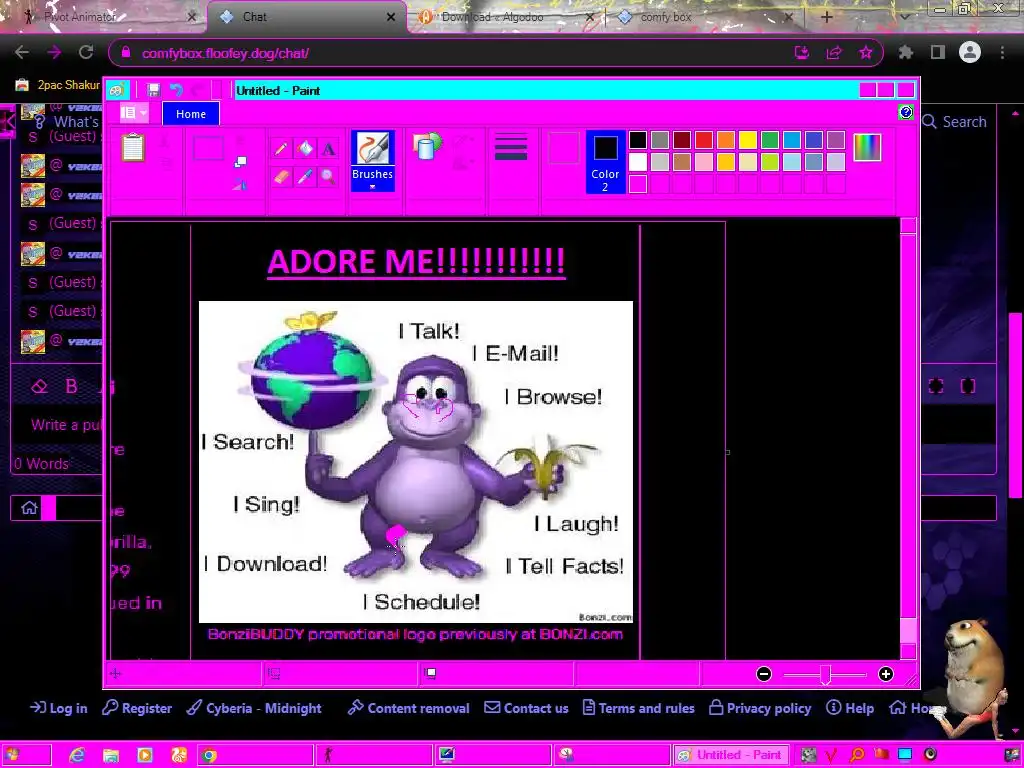This screenshot has width=1024, height=768.
Task: Select the Color picker eyedropper tool
Action: coord(305,176)
